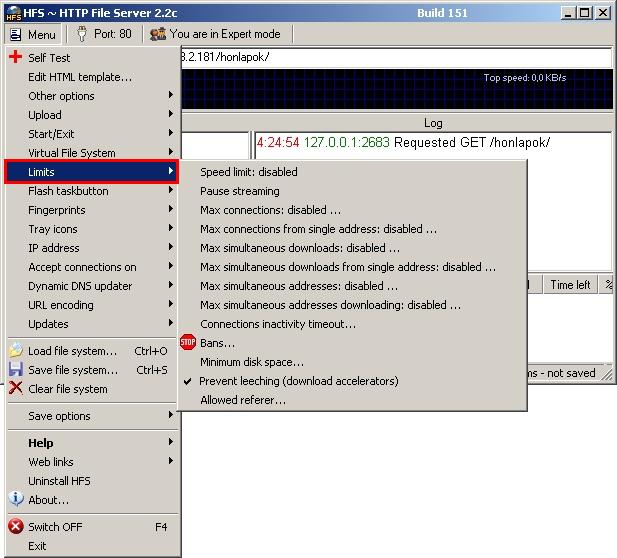
Task: Expand Other options submenu
Action: [x=92, y=96]
